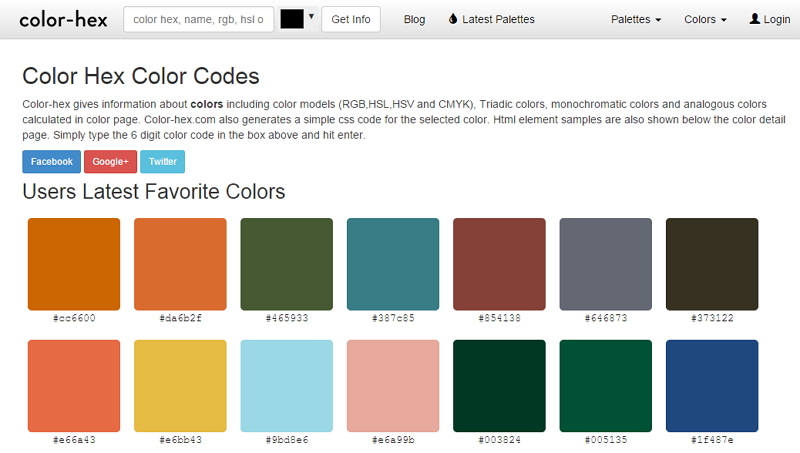Image resolution: width=800 pixels, height=453 pixels.
Task: Click the #1f487e navy blue swatch
Action: tap(712, 386)
